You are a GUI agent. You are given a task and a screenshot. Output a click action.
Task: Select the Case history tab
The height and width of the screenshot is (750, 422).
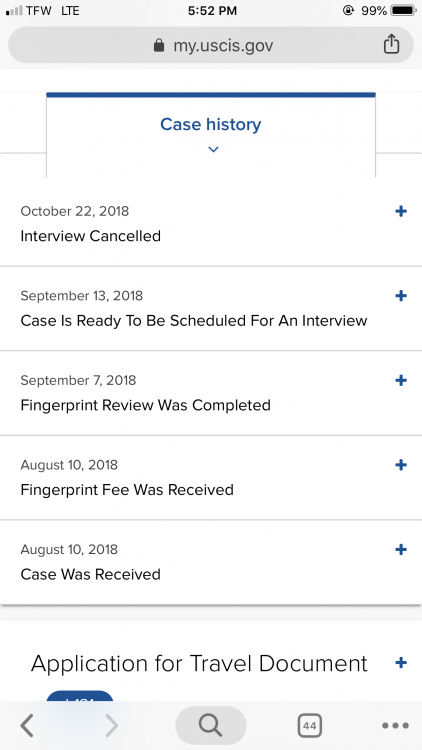point(211,135)
